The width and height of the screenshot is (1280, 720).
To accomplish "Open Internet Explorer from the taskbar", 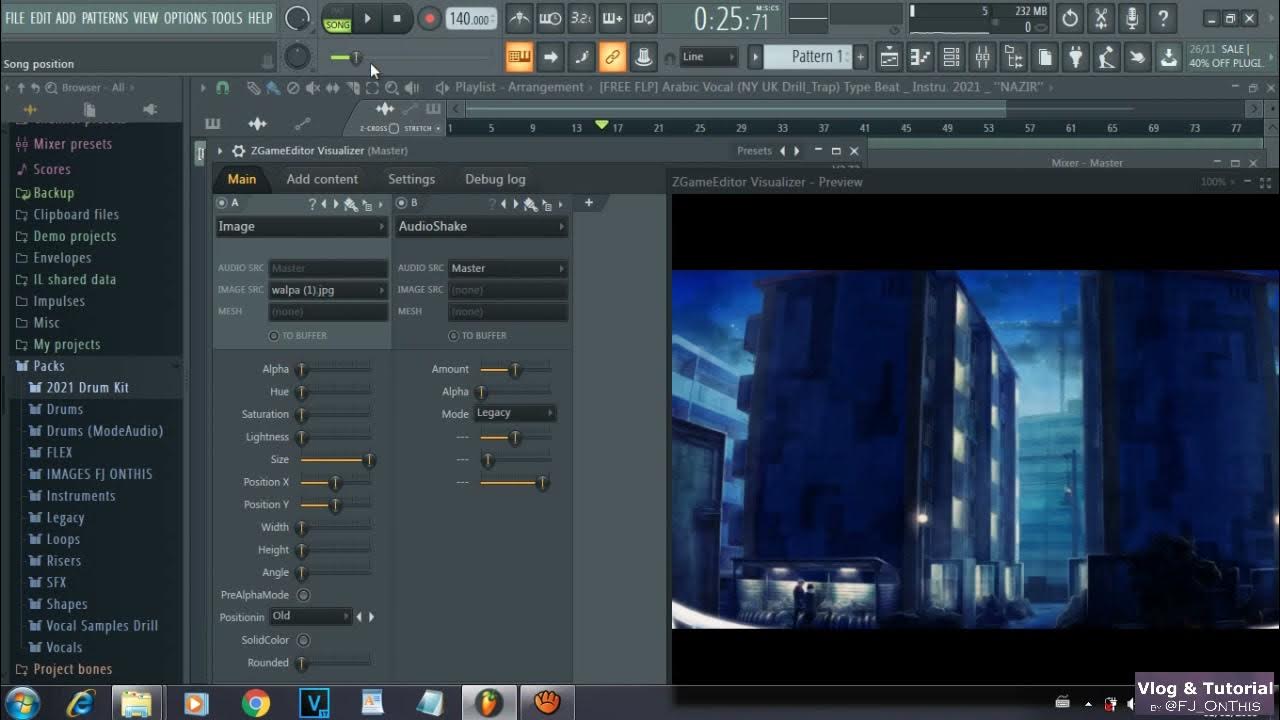I will [x=80, y=703].
